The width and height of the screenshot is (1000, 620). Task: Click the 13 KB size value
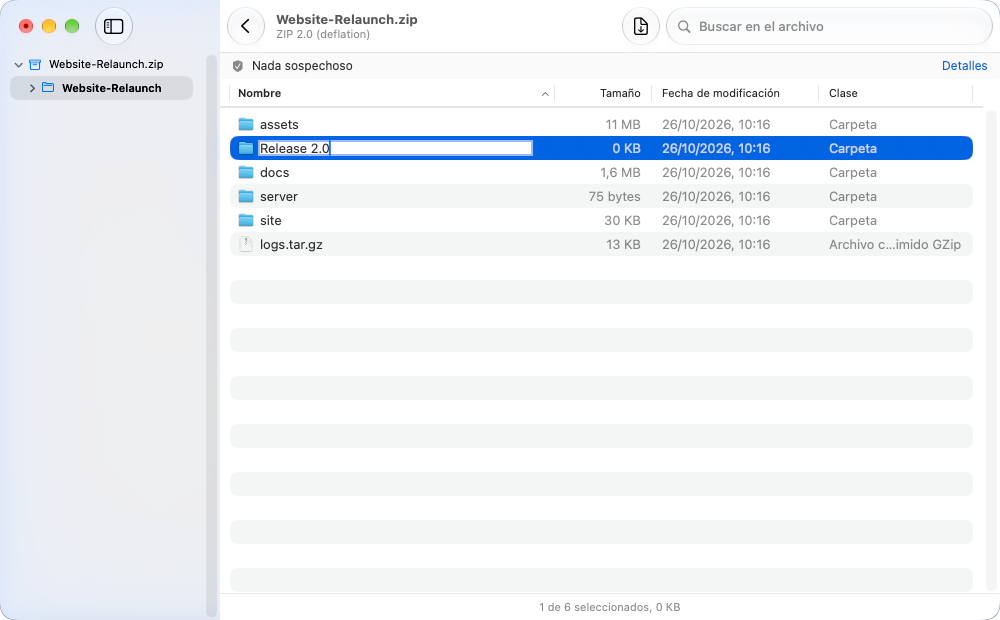click(x=623, y=244)
